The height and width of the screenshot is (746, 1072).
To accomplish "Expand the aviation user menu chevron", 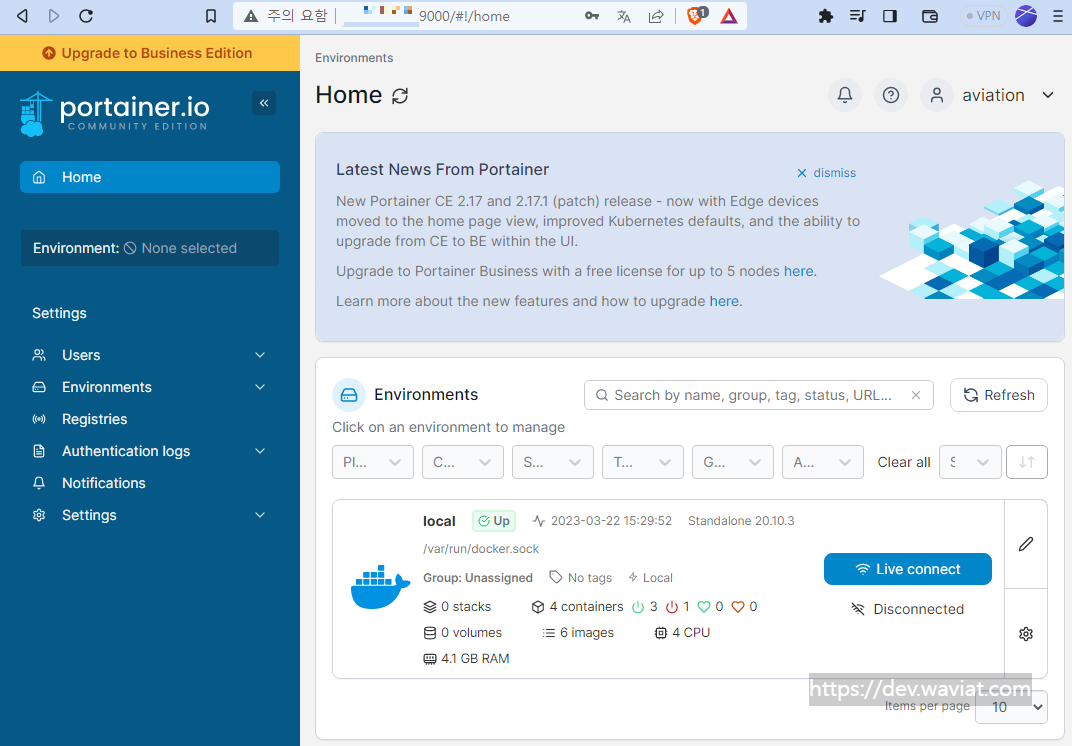I will pos(1048,95).
